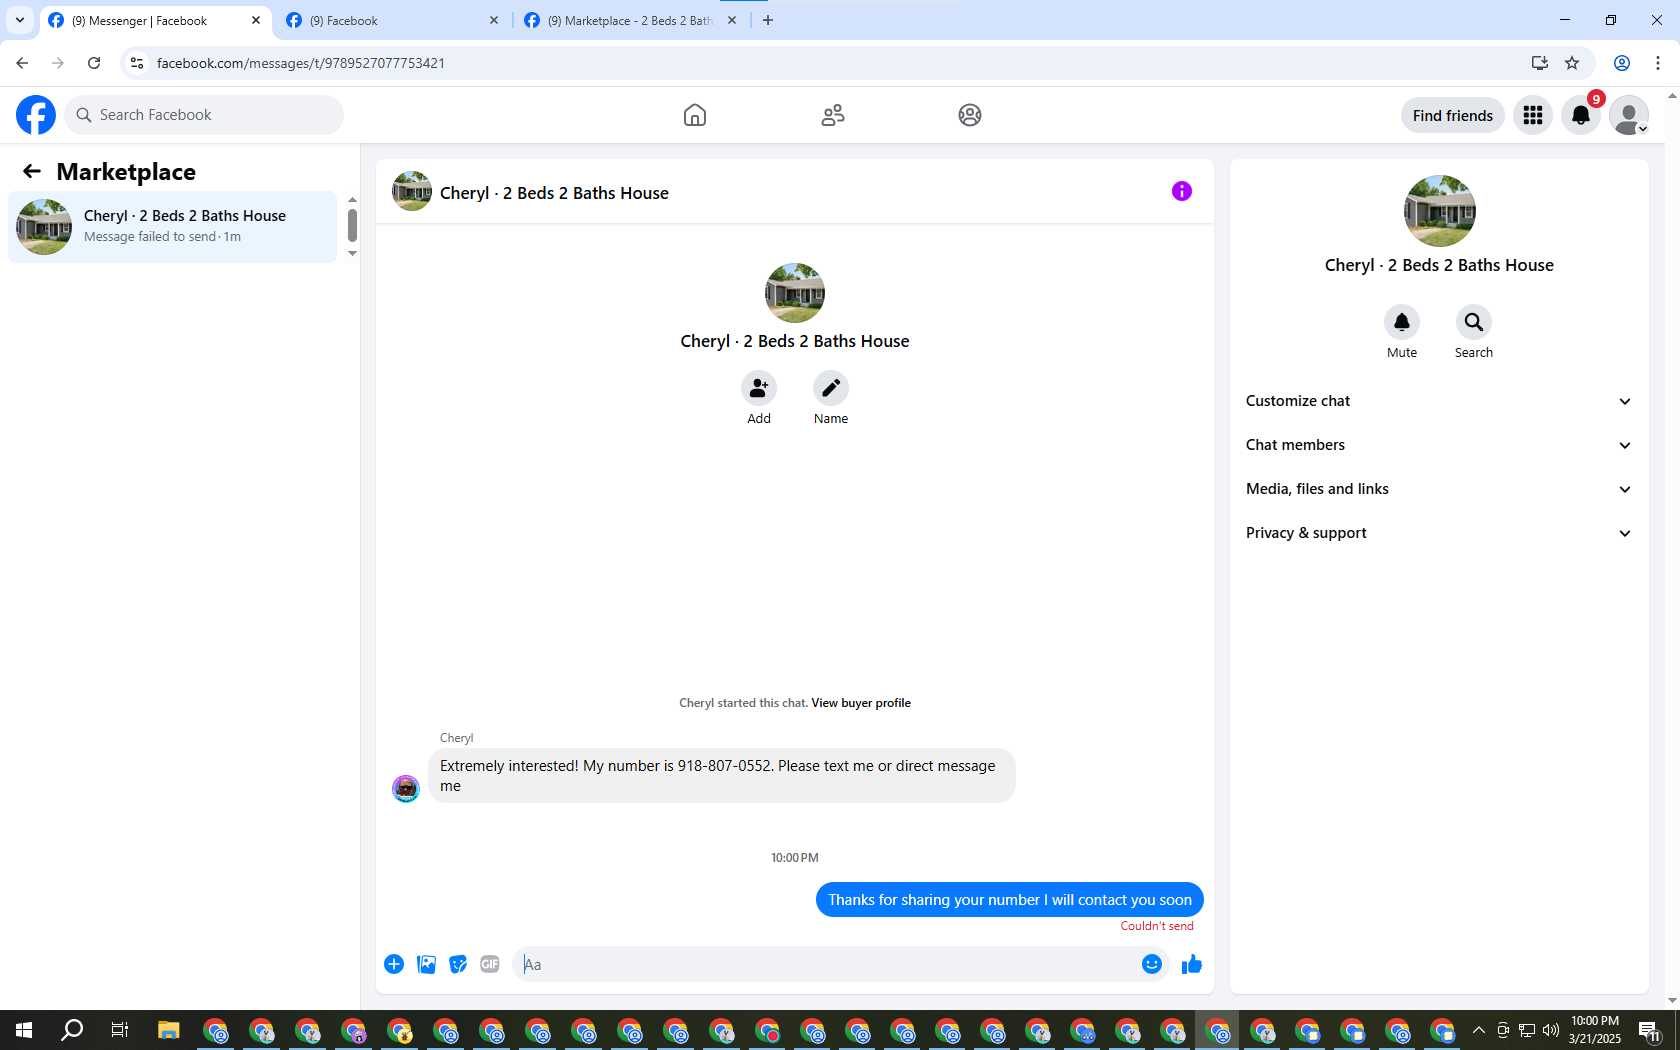Viewport: 1680px width, 1050px height.
Task: Choose a GIF icon
Action: [x=490, y=964]
